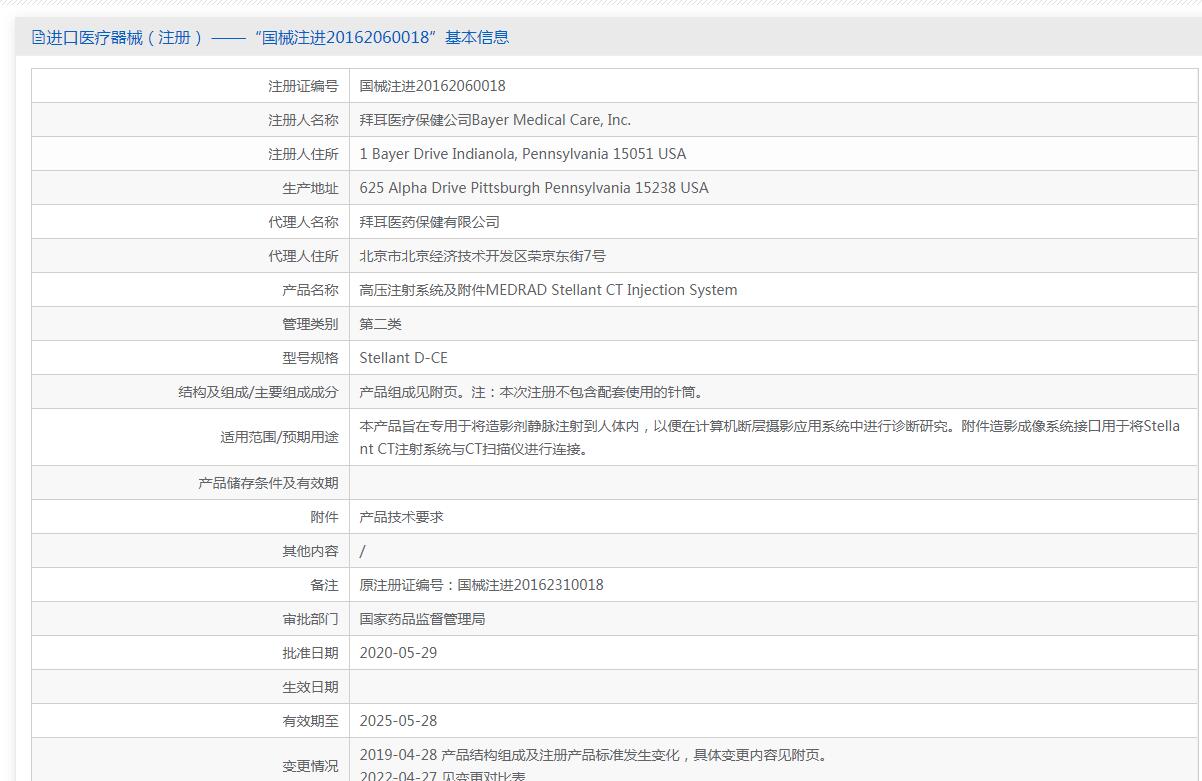This screenshot has height=781, width=1202.
Task: Click the label 审批部门
Action: [310, 619]
